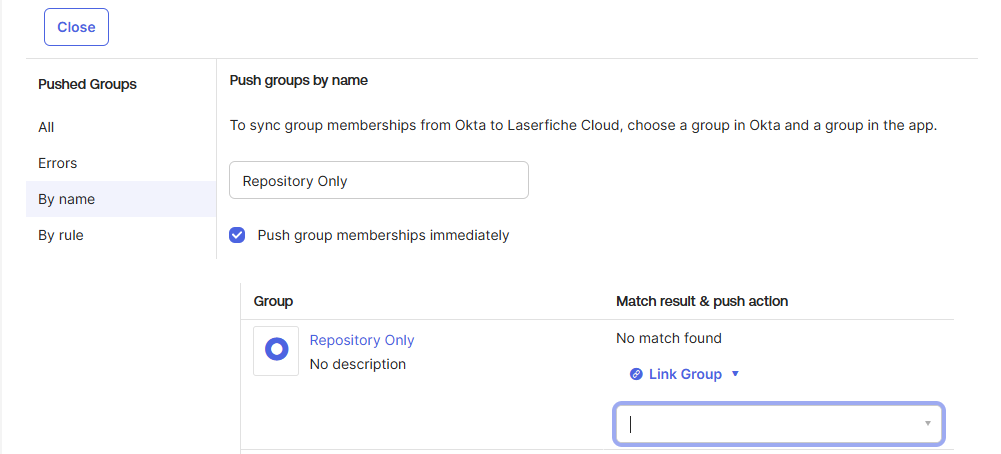Show All pushed groups
Screen dimensions: 1001x454
coord(46,127)
